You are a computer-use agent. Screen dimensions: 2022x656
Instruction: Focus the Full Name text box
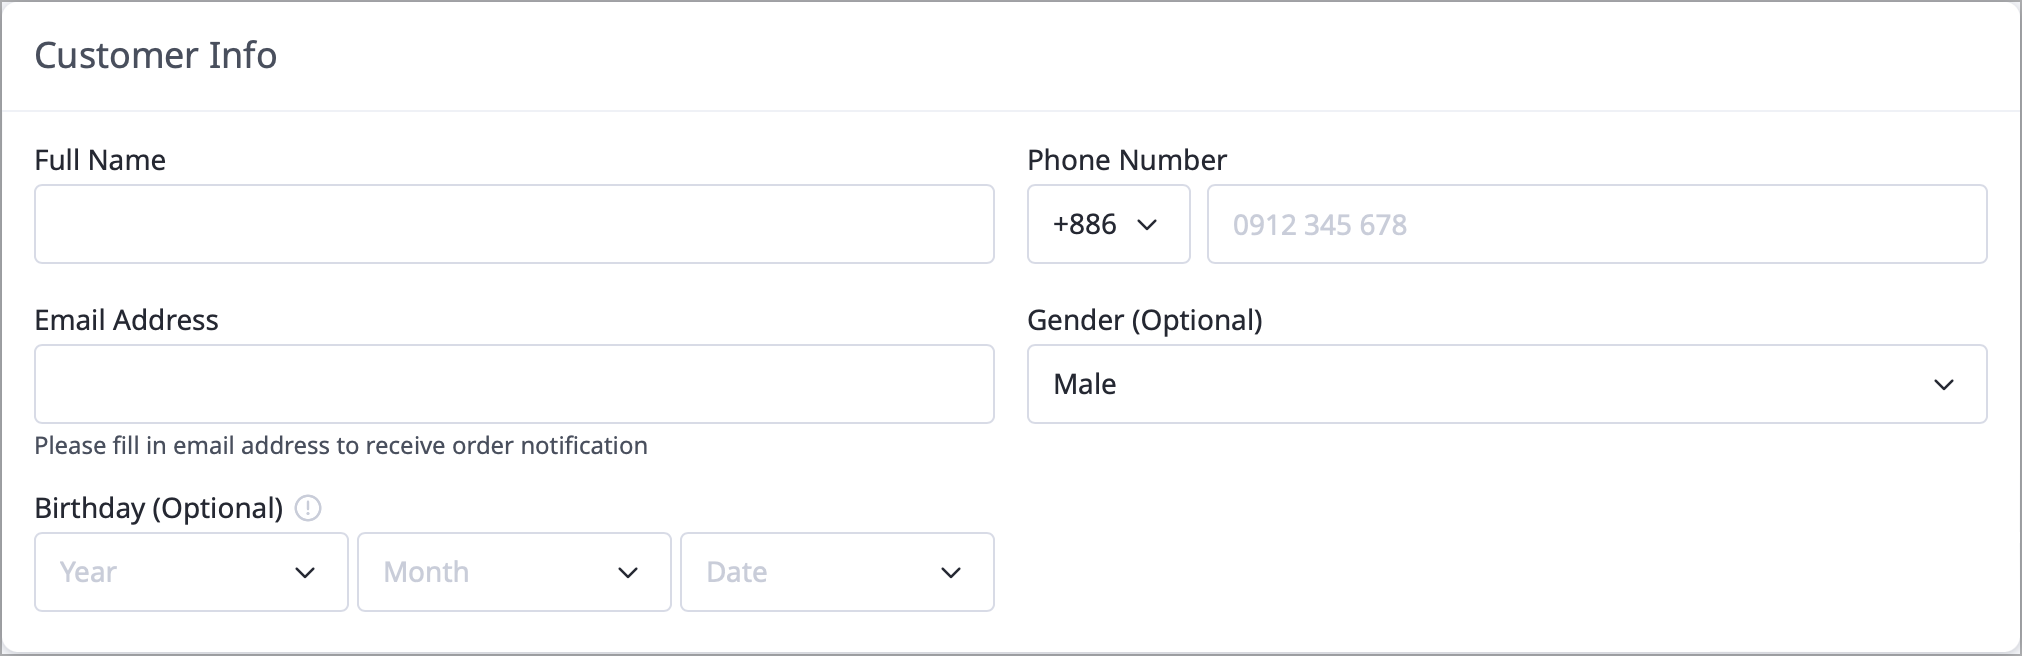click(514, 224)
